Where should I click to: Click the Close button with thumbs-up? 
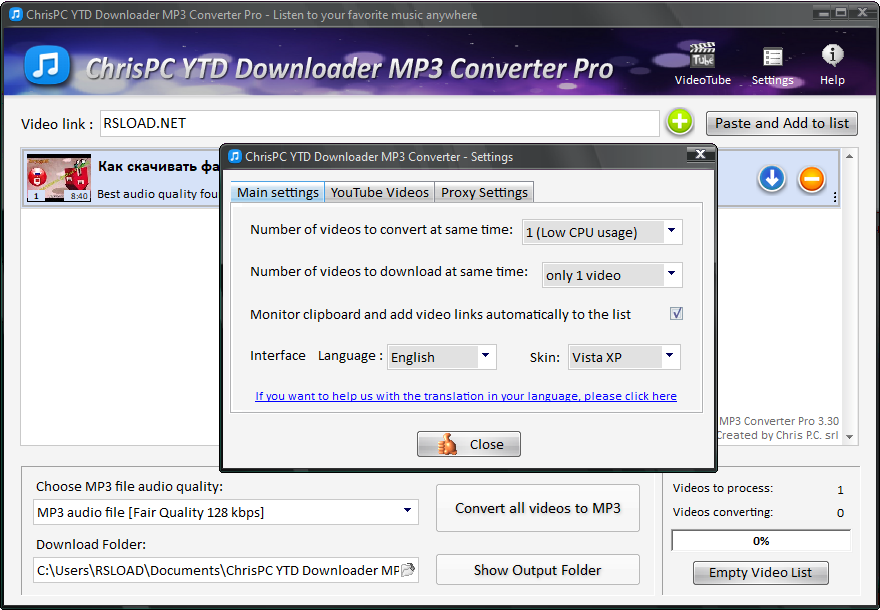[469, 444]
